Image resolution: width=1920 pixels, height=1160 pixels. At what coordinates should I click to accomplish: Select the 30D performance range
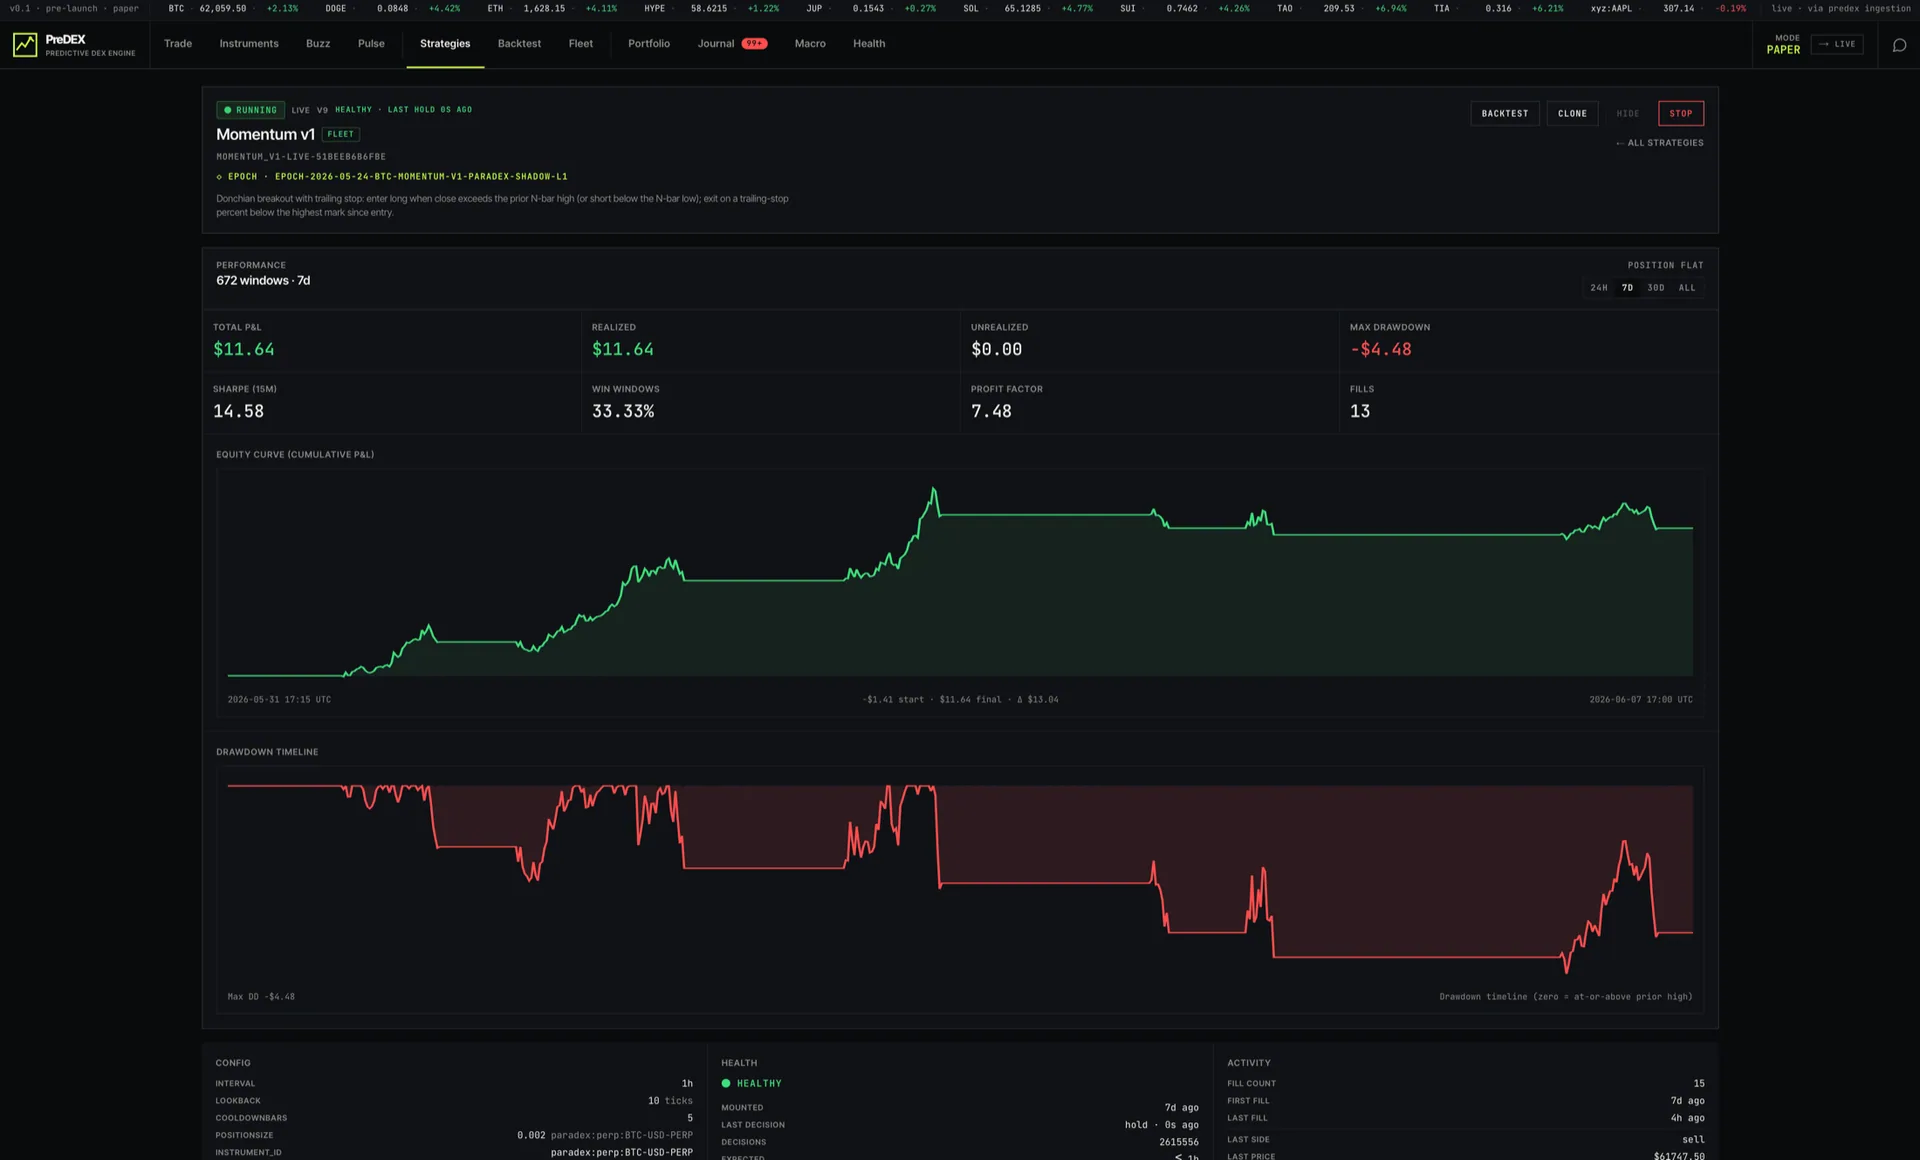1656,288
